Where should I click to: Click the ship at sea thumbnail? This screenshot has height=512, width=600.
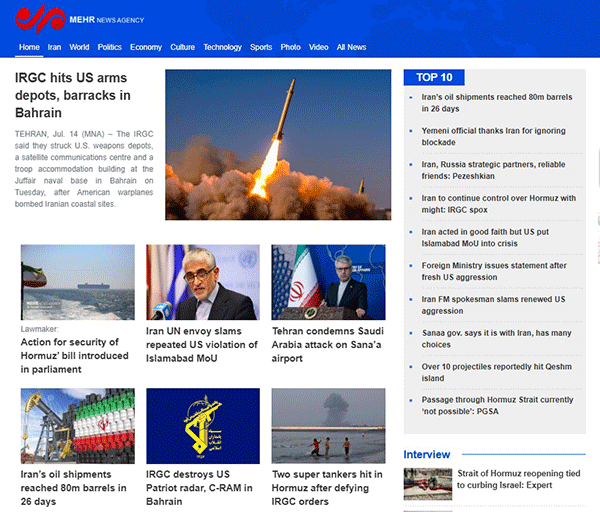78,282
